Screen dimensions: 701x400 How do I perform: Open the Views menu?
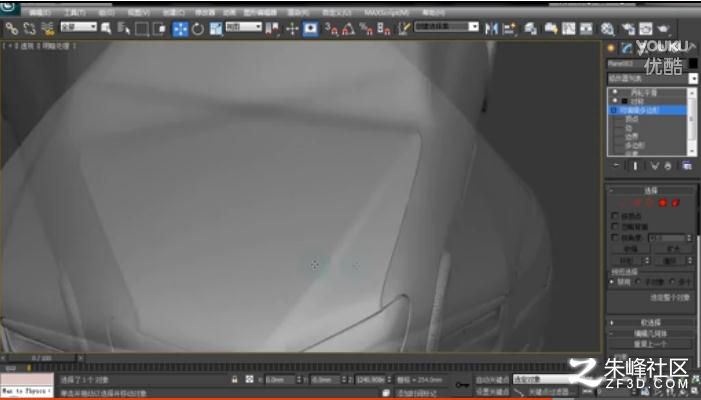tap(139, 13)
